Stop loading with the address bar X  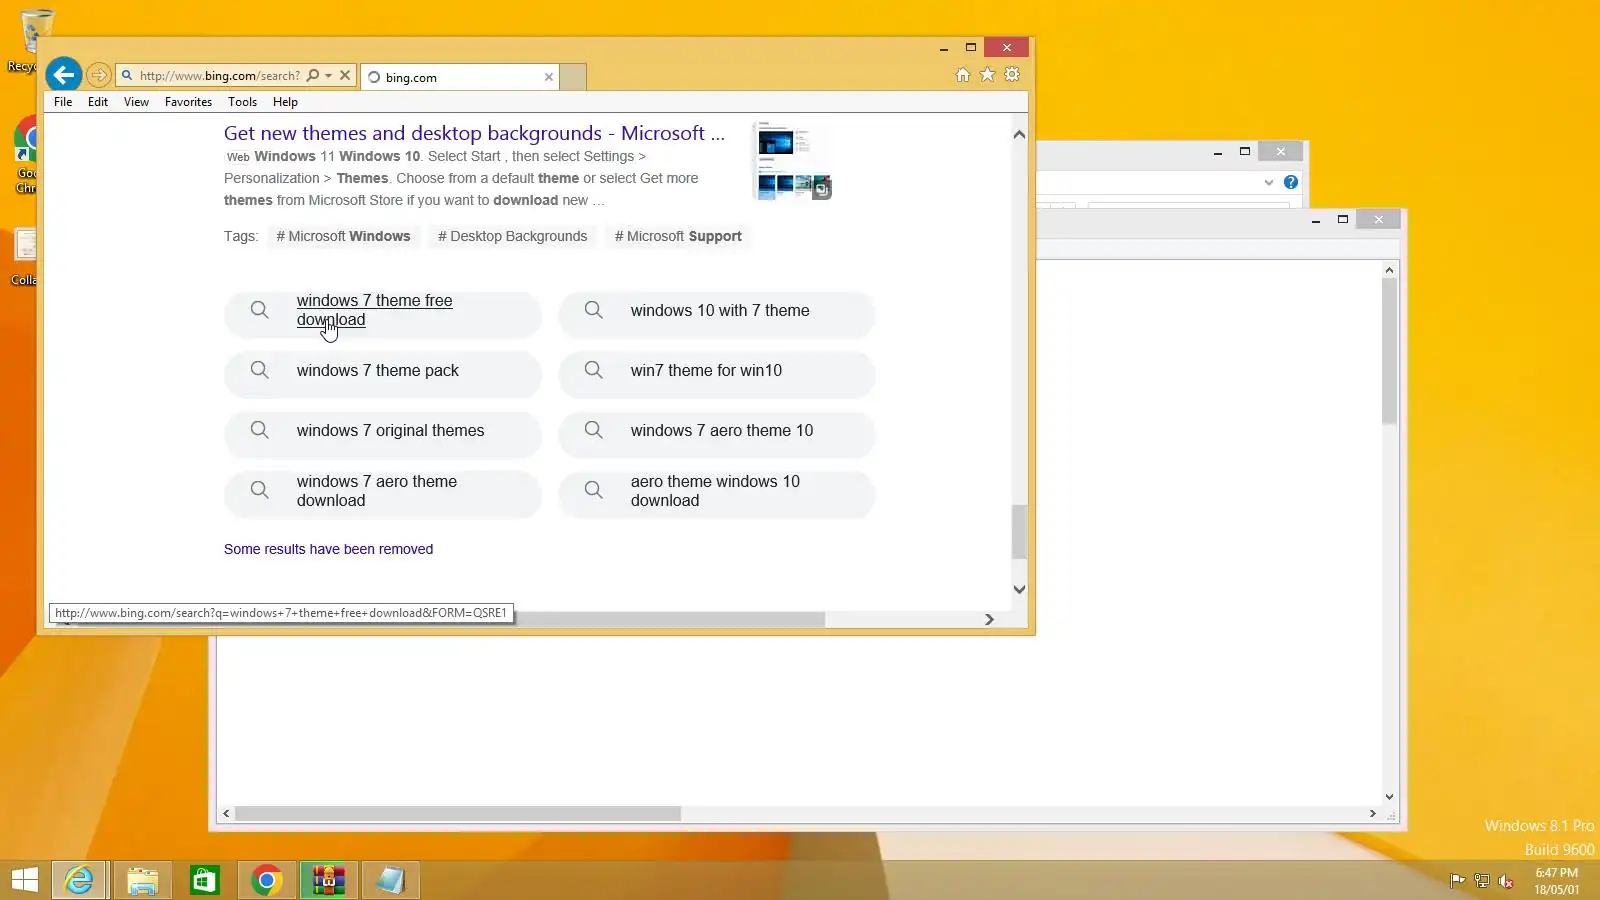click(x=345, y=75)
